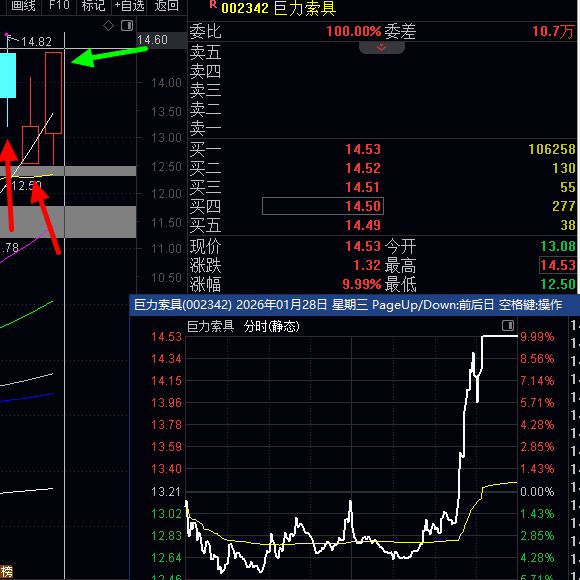Screen dimensions: 580x580
Task: Click 买一 volume 106258
Action: 552,149
